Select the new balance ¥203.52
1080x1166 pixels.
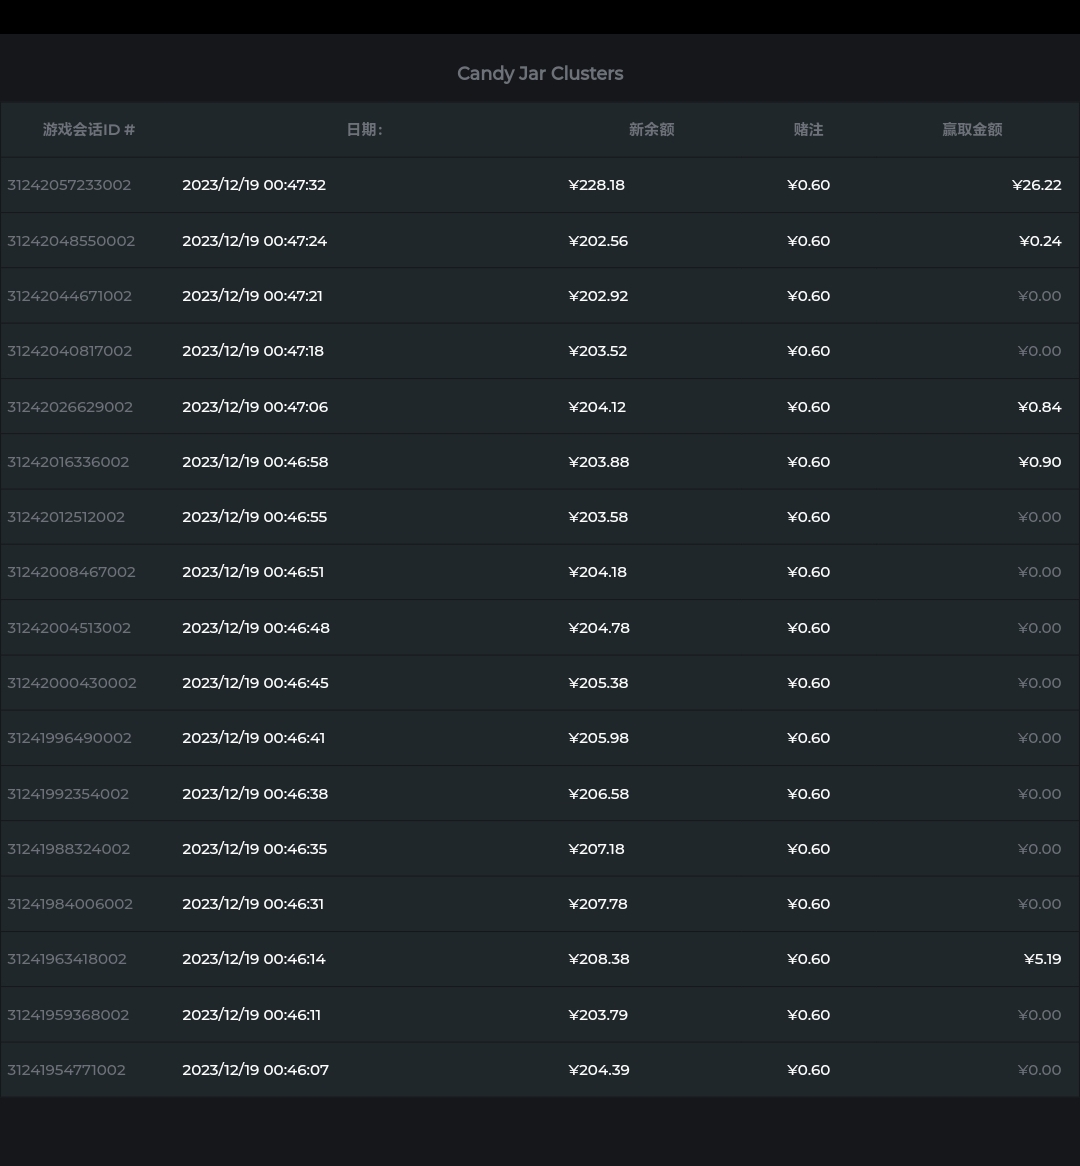598,351
